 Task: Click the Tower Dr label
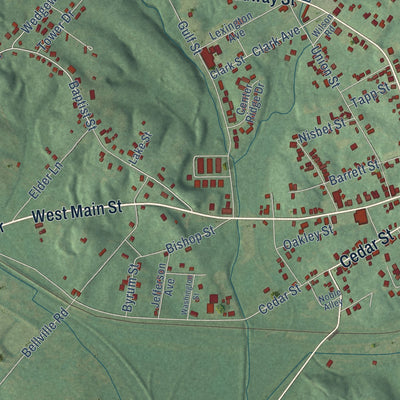tap(55, 32)
